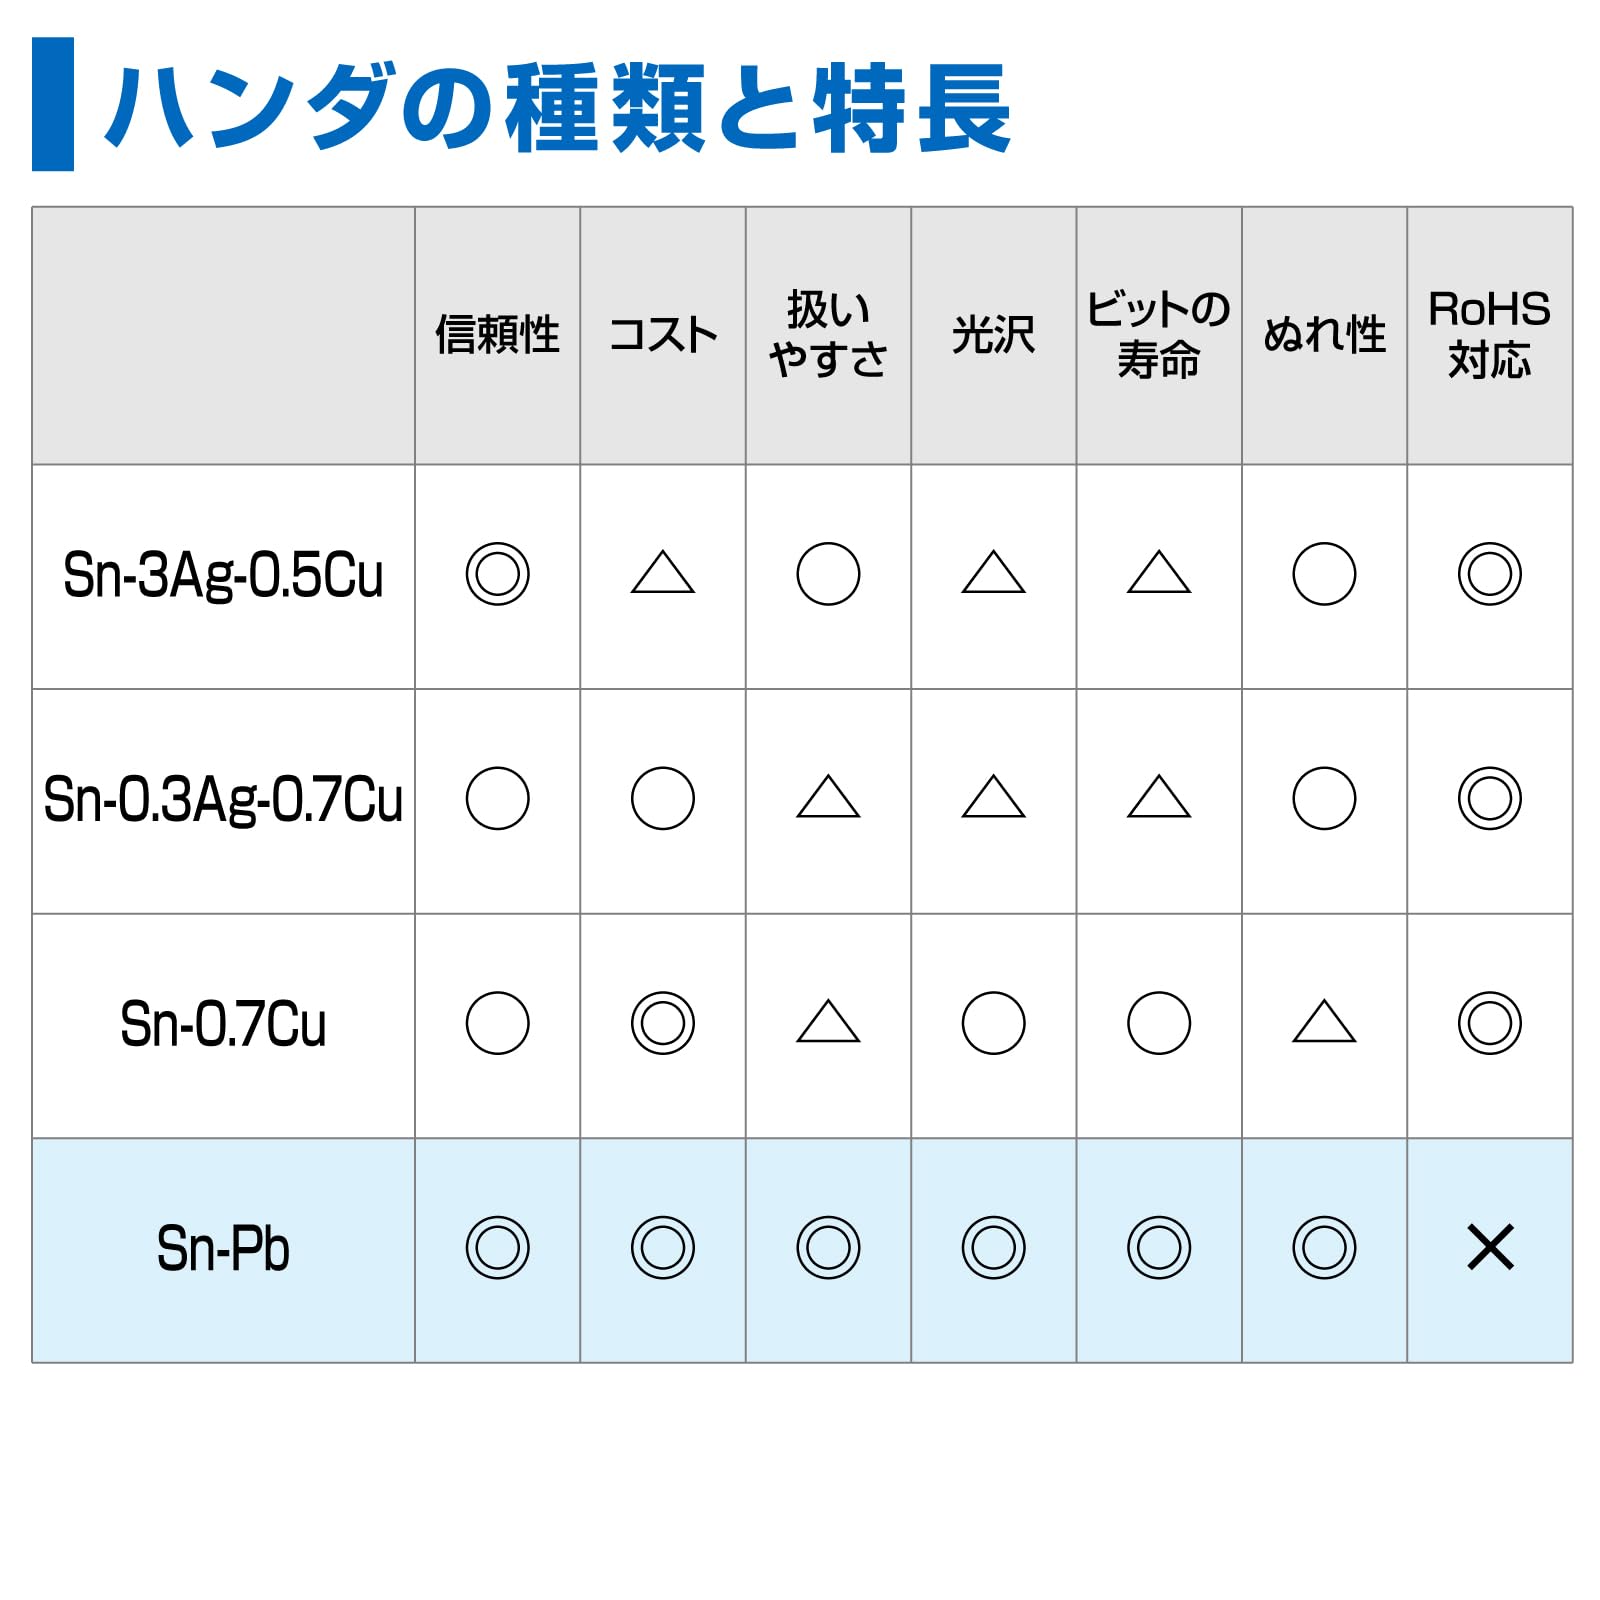Screen dimensions: 1600x1600
Task: Click triangle for Sn-0.3Ag-0.7Cu ビットの寿命
Action: (1159, 796)
